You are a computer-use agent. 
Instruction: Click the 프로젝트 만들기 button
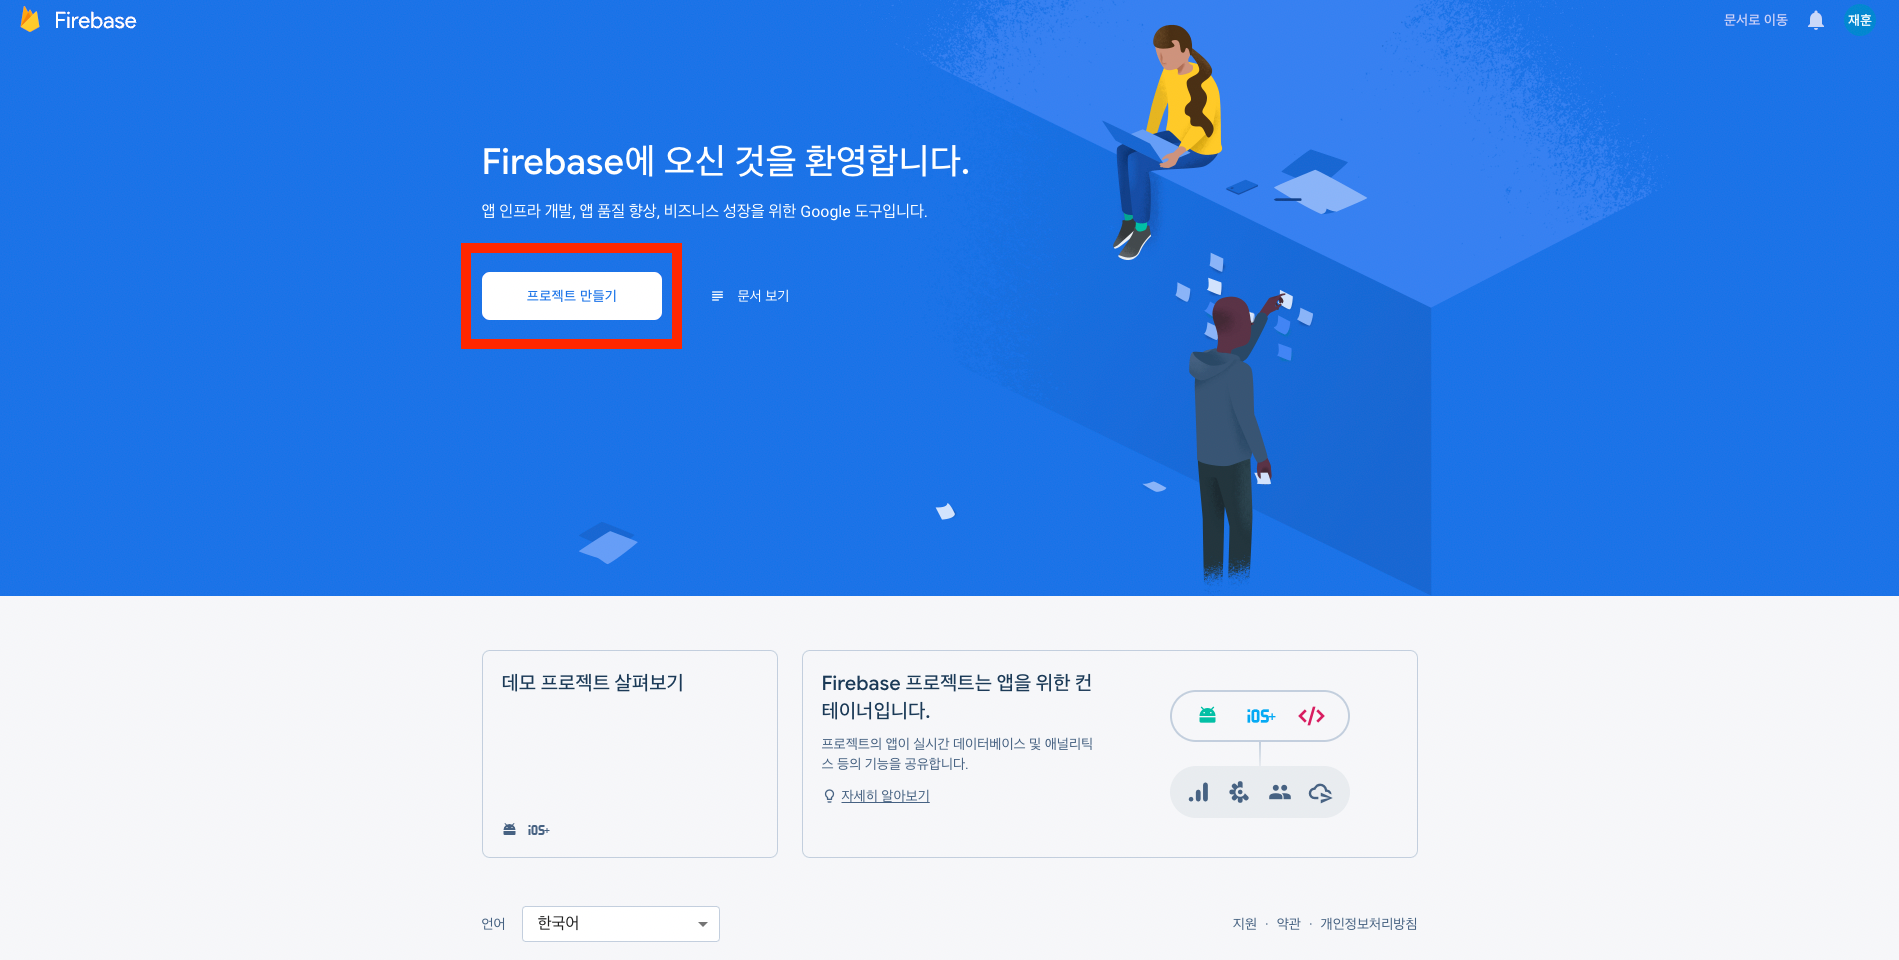(x=572, y=296)
